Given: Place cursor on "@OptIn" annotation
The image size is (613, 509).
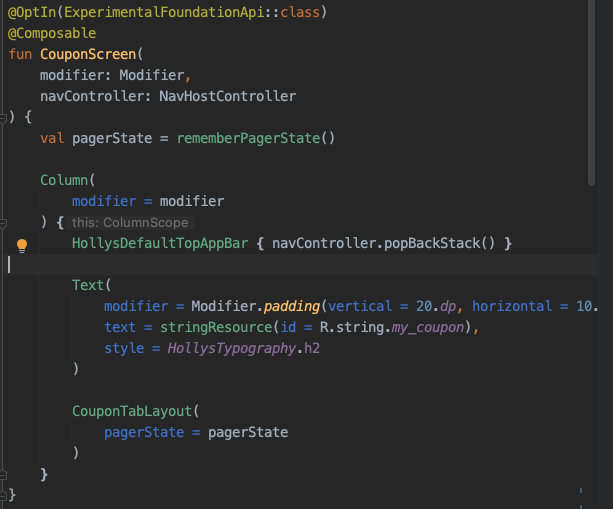Looking at the screenshot, I should 32,12.
